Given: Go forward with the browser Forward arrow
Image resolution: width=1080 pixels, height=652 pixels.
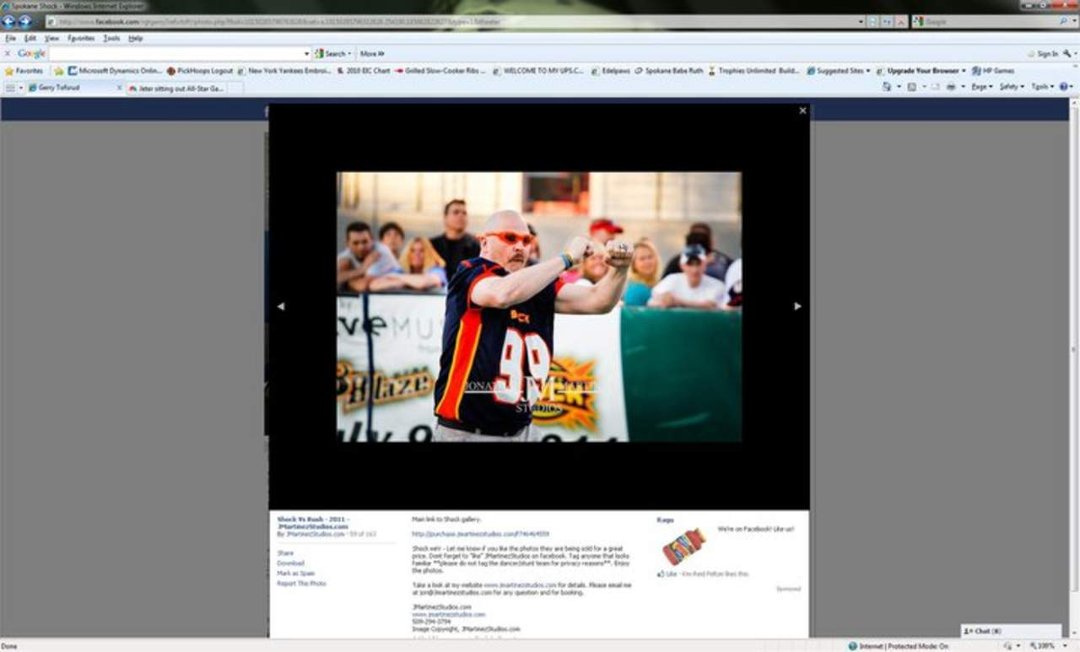Looking at the screenshot, I should (x=25, y=21).
